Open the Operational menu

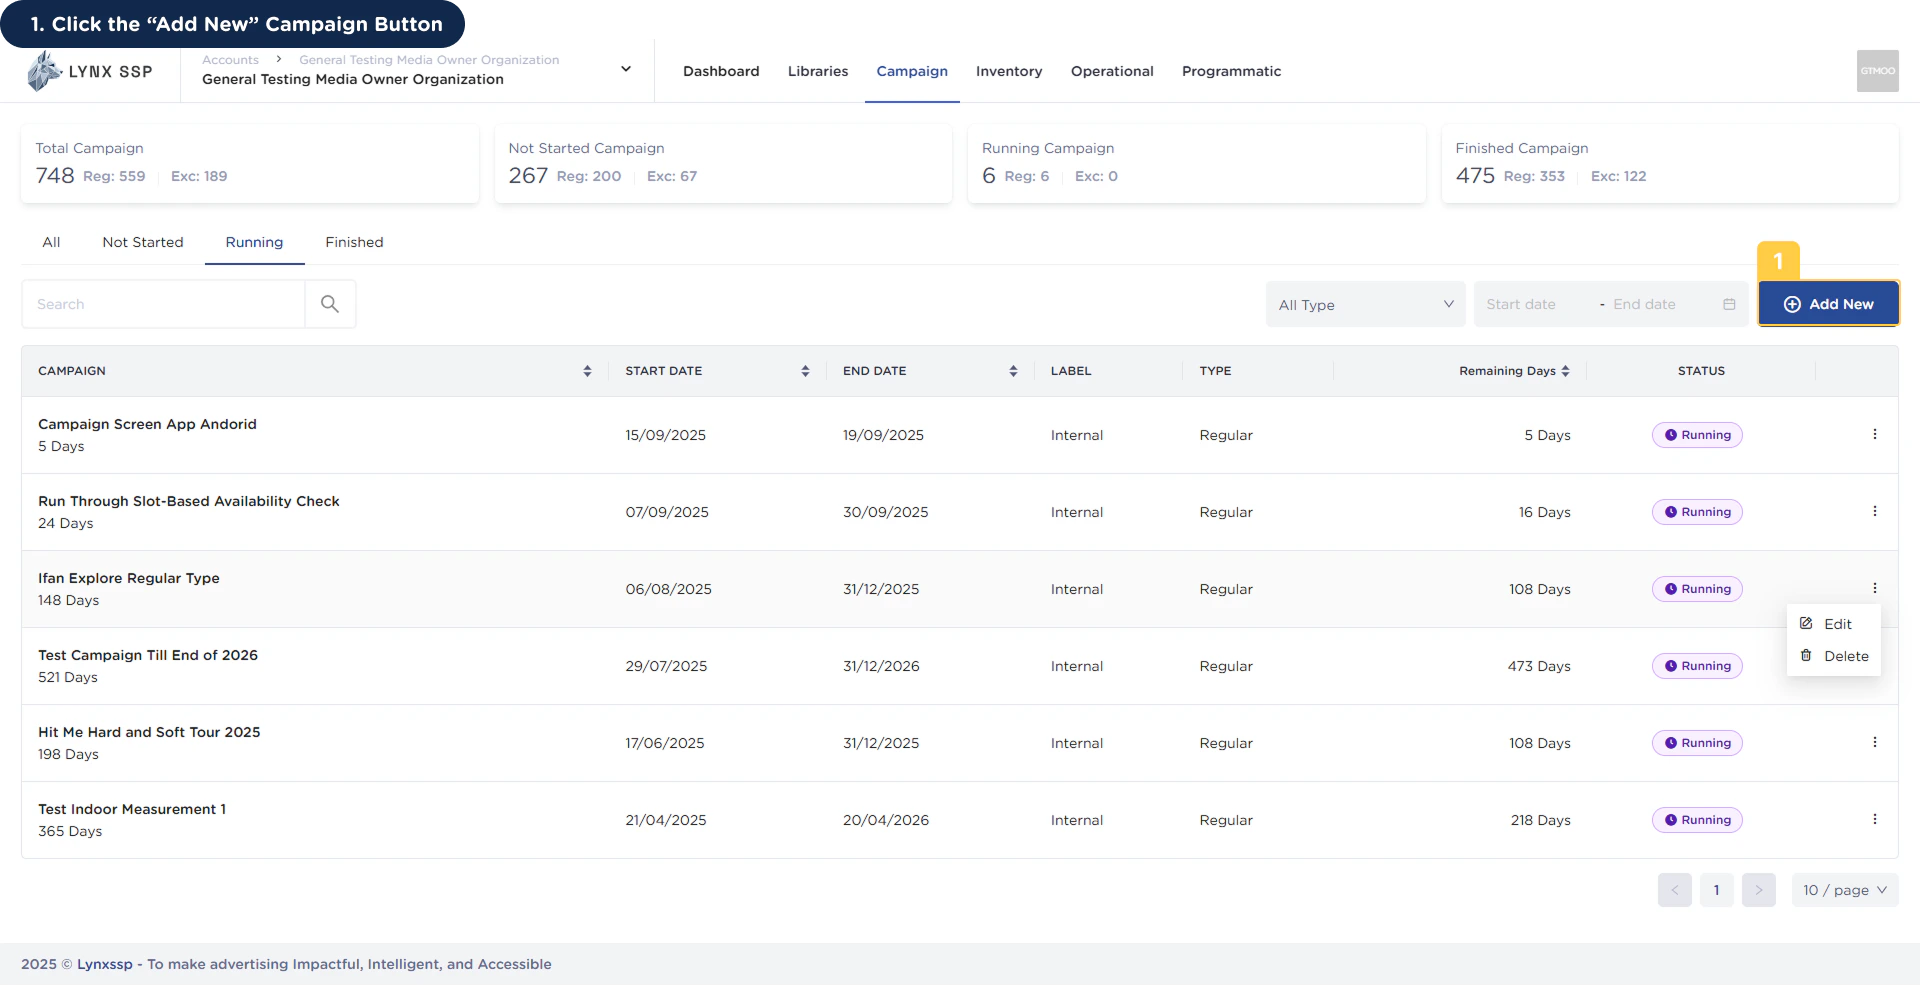coord(1112,71)
